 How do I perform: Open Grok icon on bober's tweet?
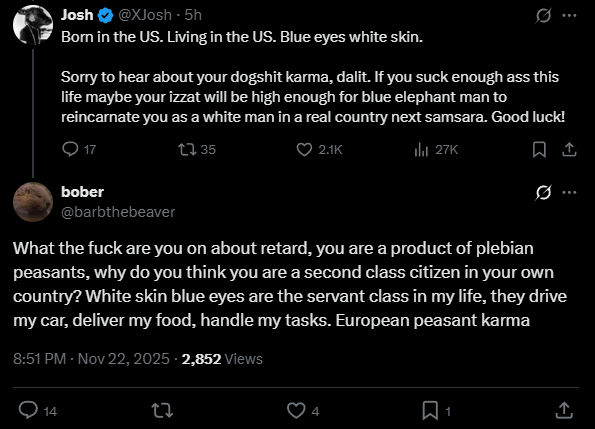(x=543, y=192)
